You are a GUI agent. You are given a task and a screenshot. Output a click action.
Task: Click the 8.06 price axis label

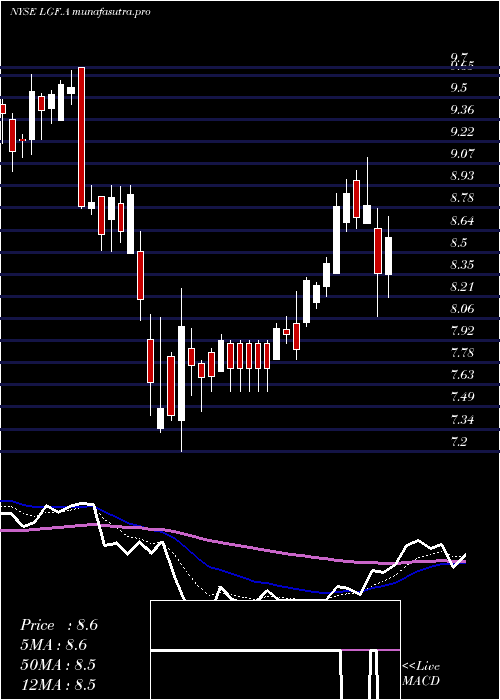[x=462, y=309]
